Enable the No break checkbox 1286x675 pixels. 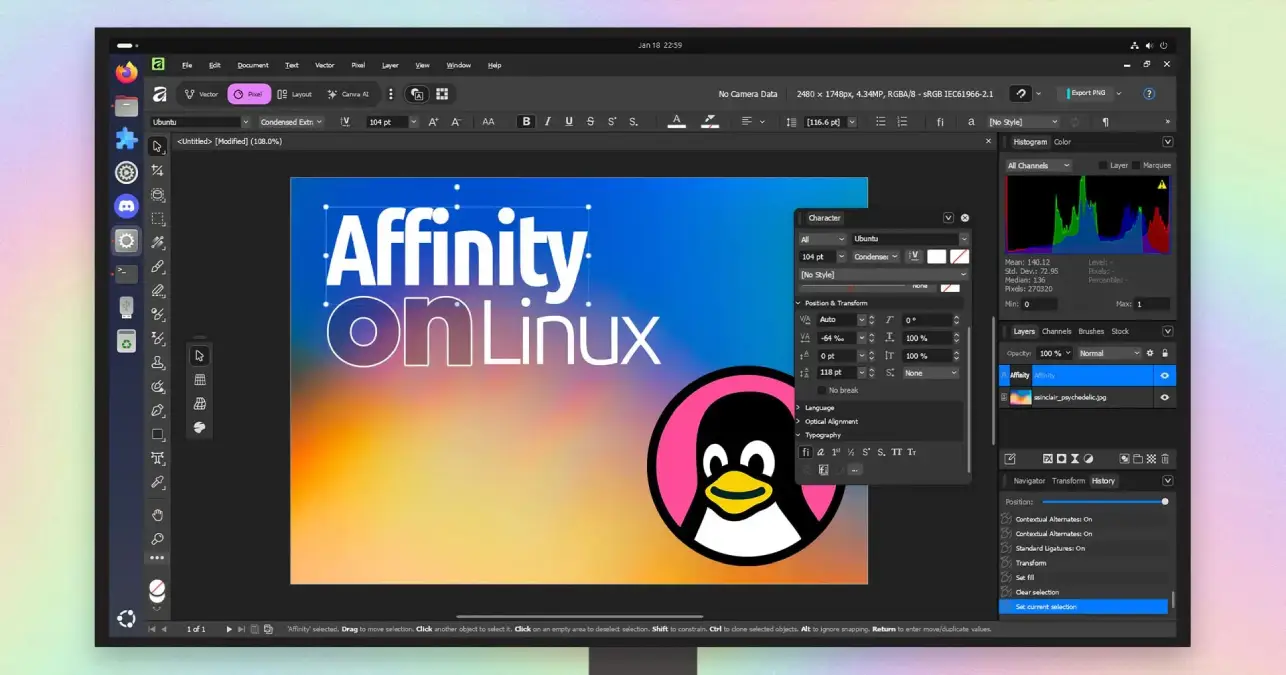click(x=822, y=390)
